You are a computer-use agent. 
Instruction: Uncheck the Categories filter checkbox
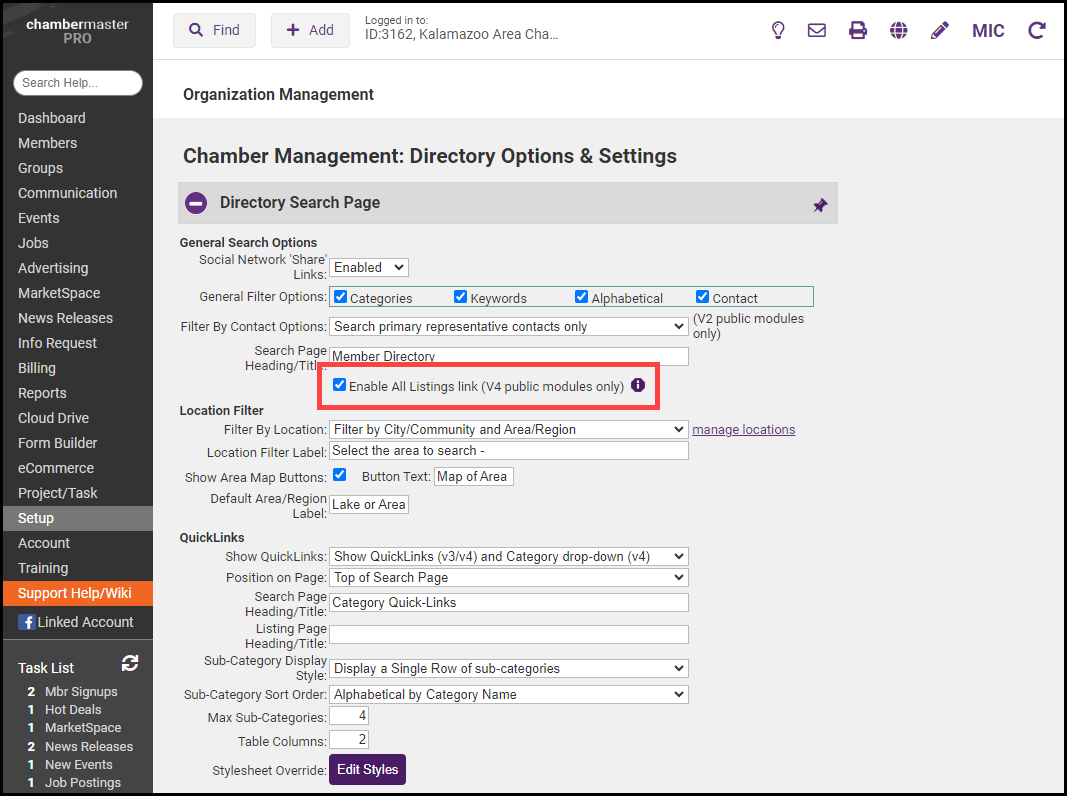340,297
